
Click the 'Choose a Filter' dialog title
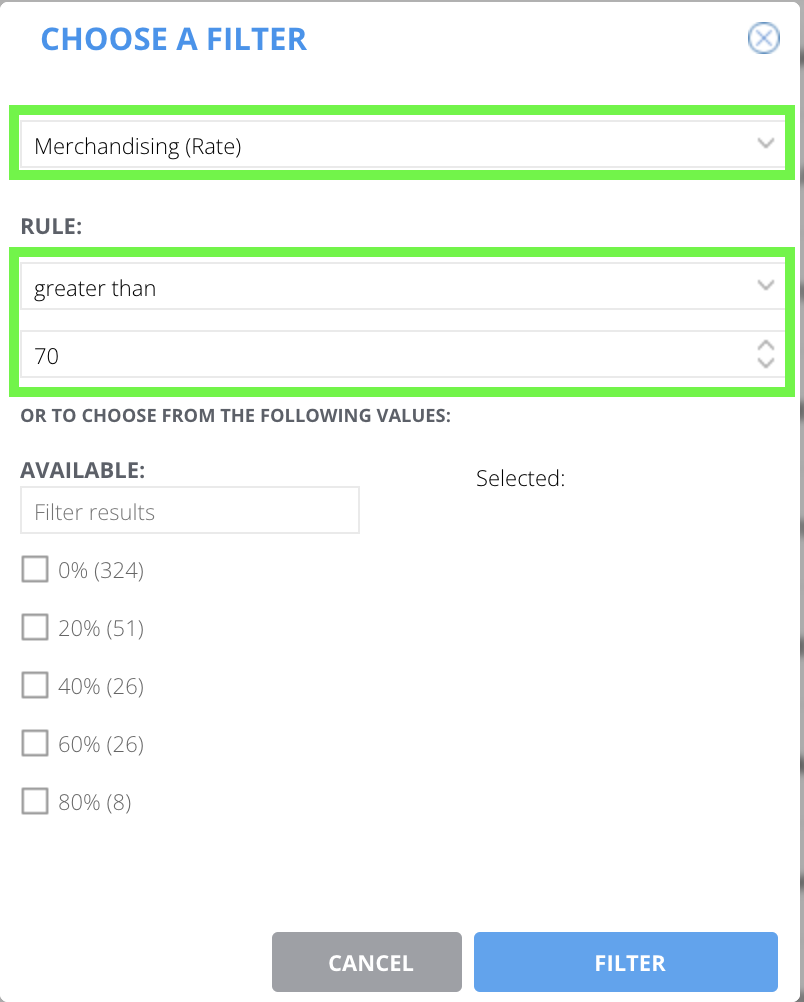(x=173, y=39)
